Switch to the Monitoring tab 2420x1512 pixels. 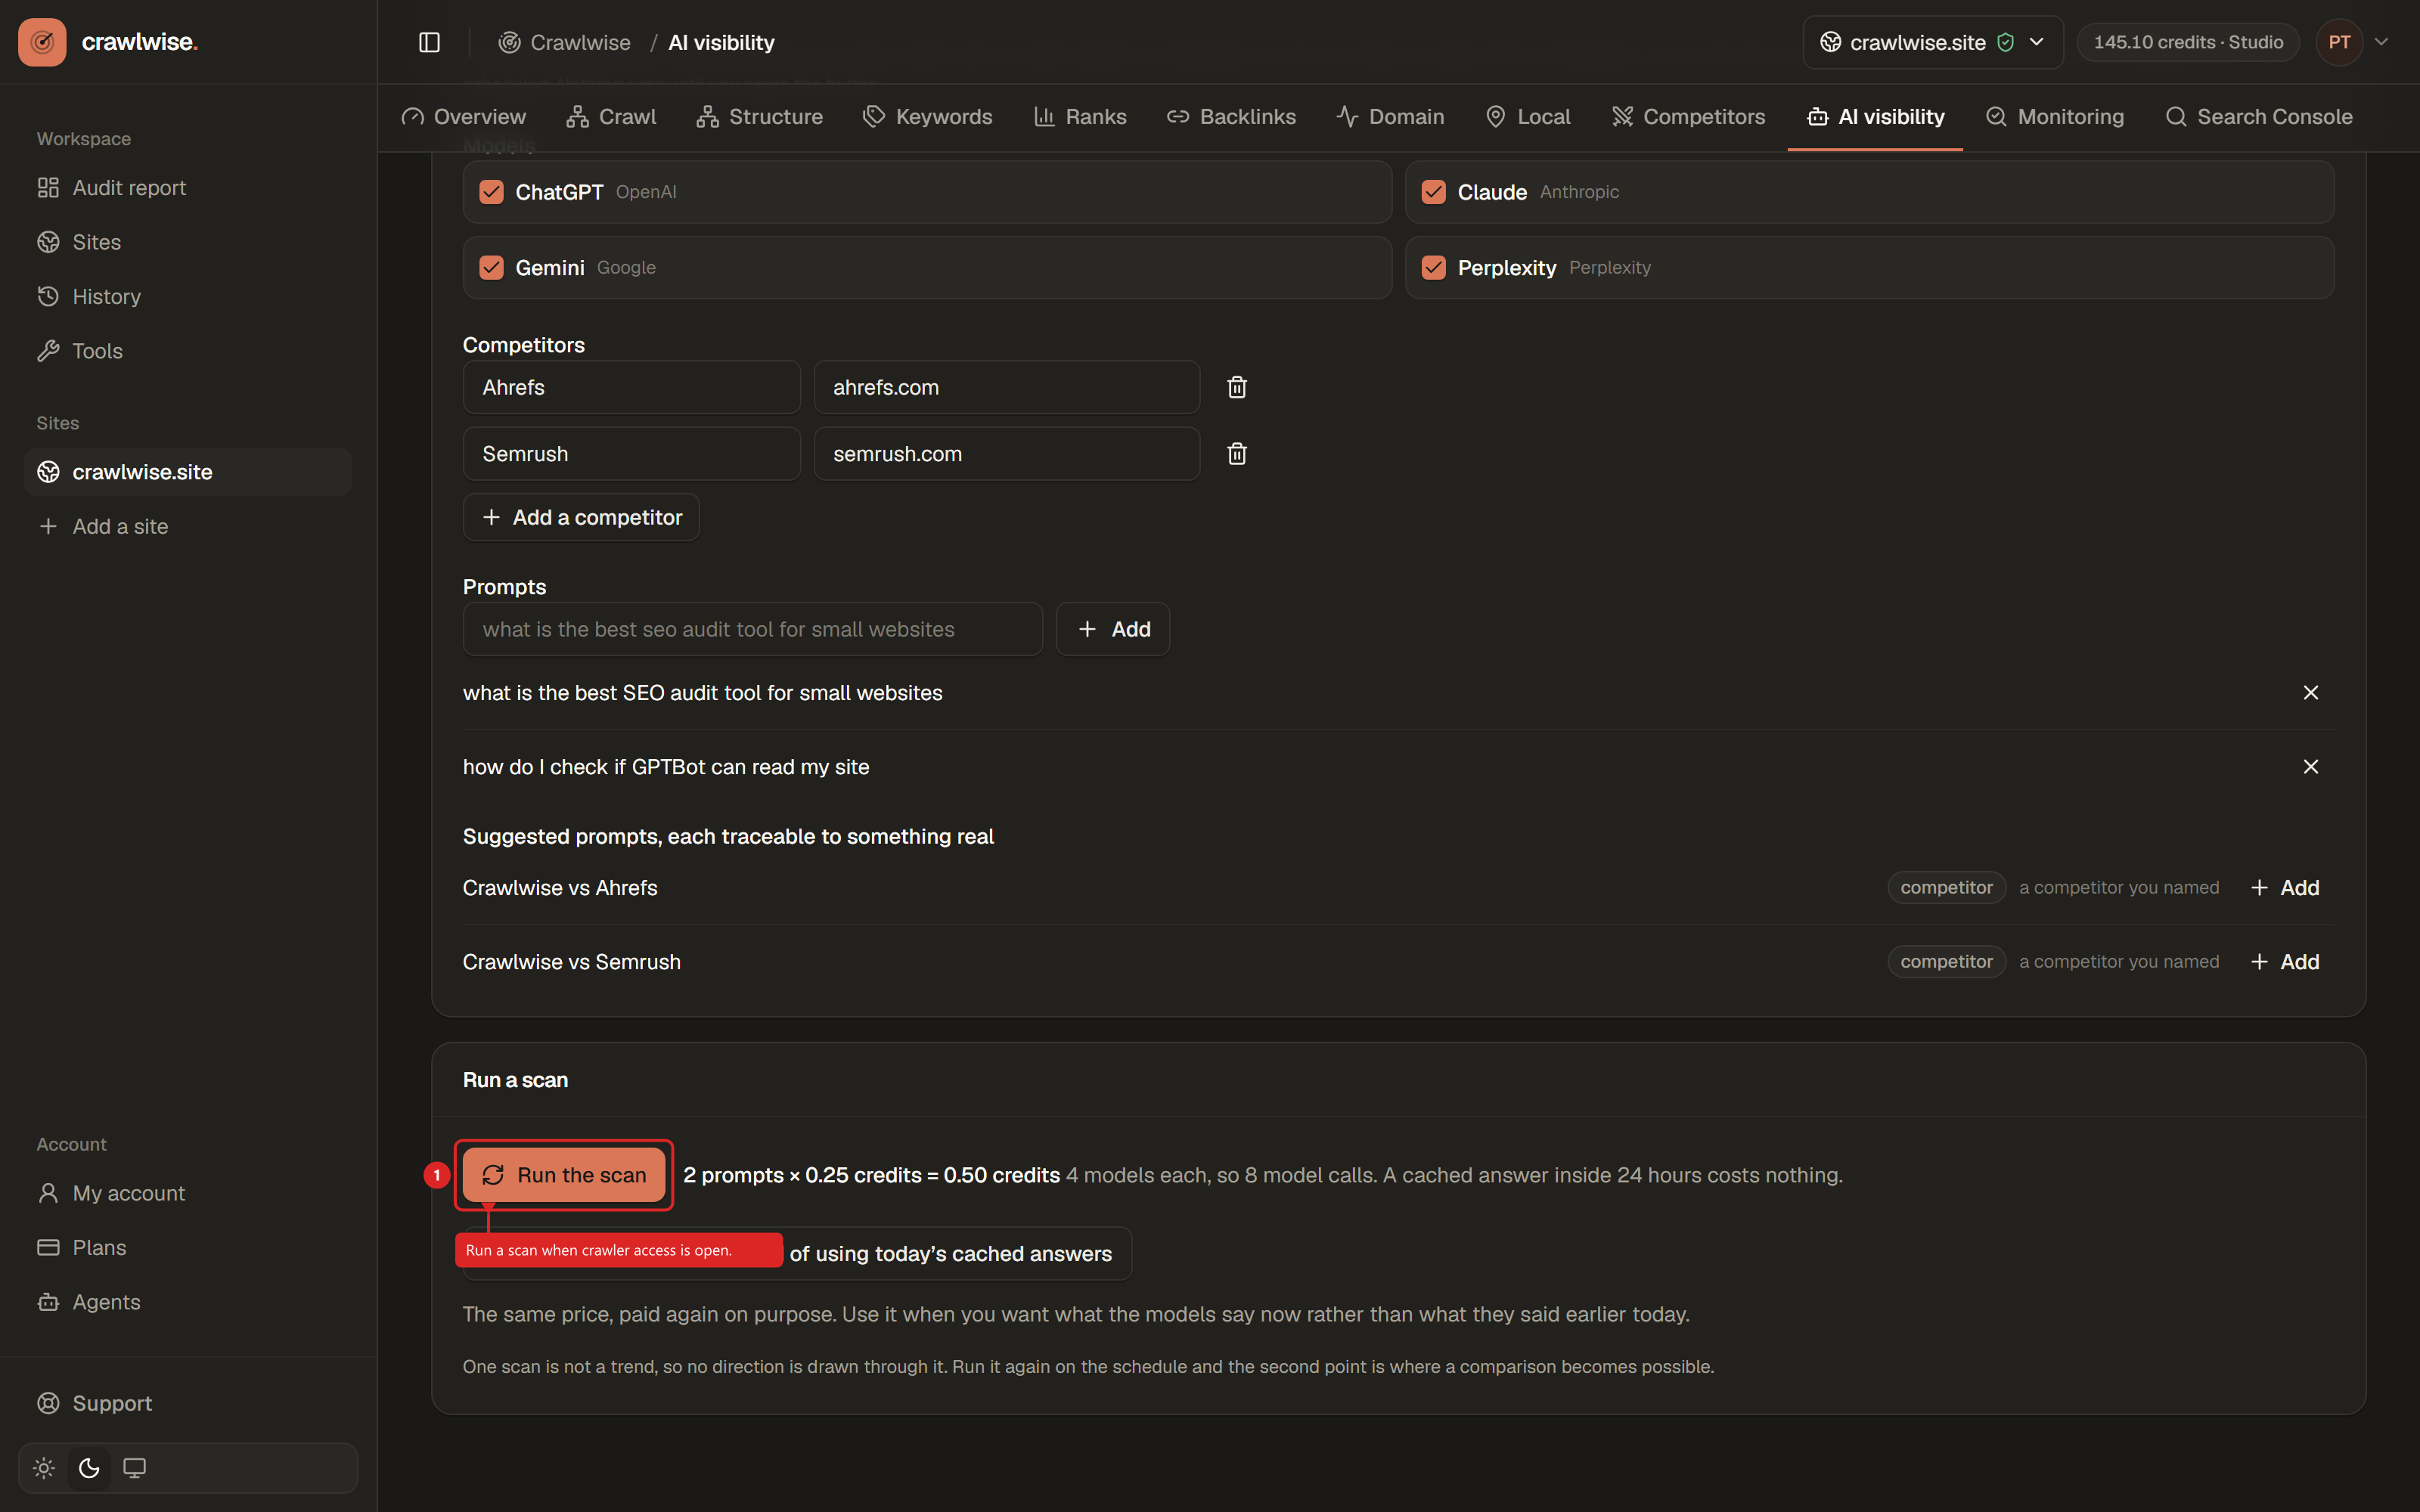tap(2054, 117)
